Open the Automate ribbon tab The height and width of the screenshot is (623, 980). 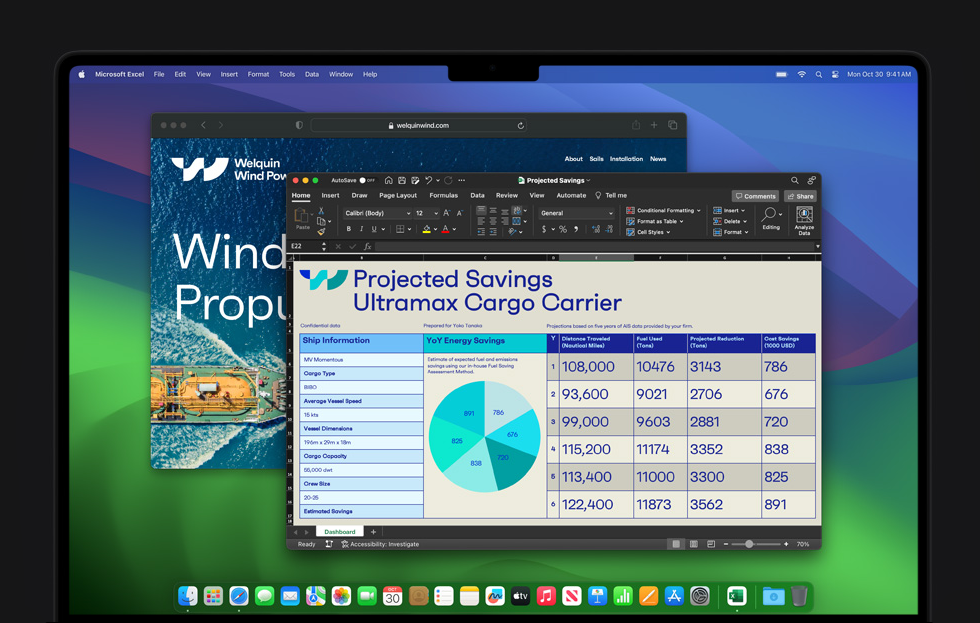pos(571,196)
